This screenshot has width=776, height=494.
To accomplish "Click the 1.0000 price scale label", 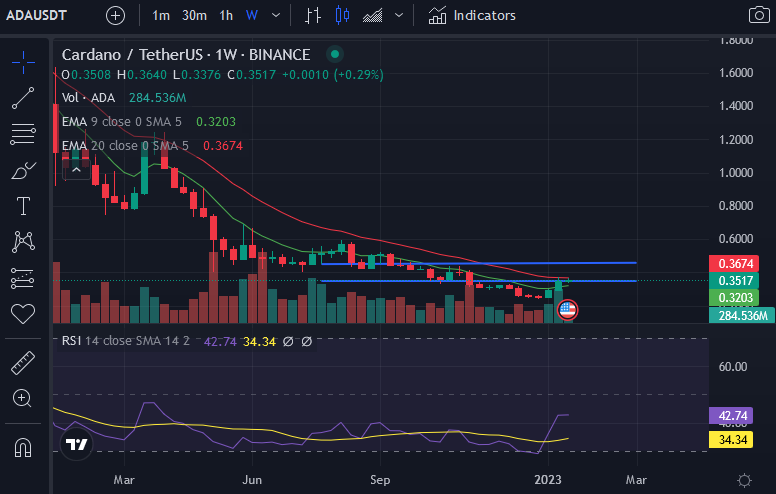I will pos(736,172).
